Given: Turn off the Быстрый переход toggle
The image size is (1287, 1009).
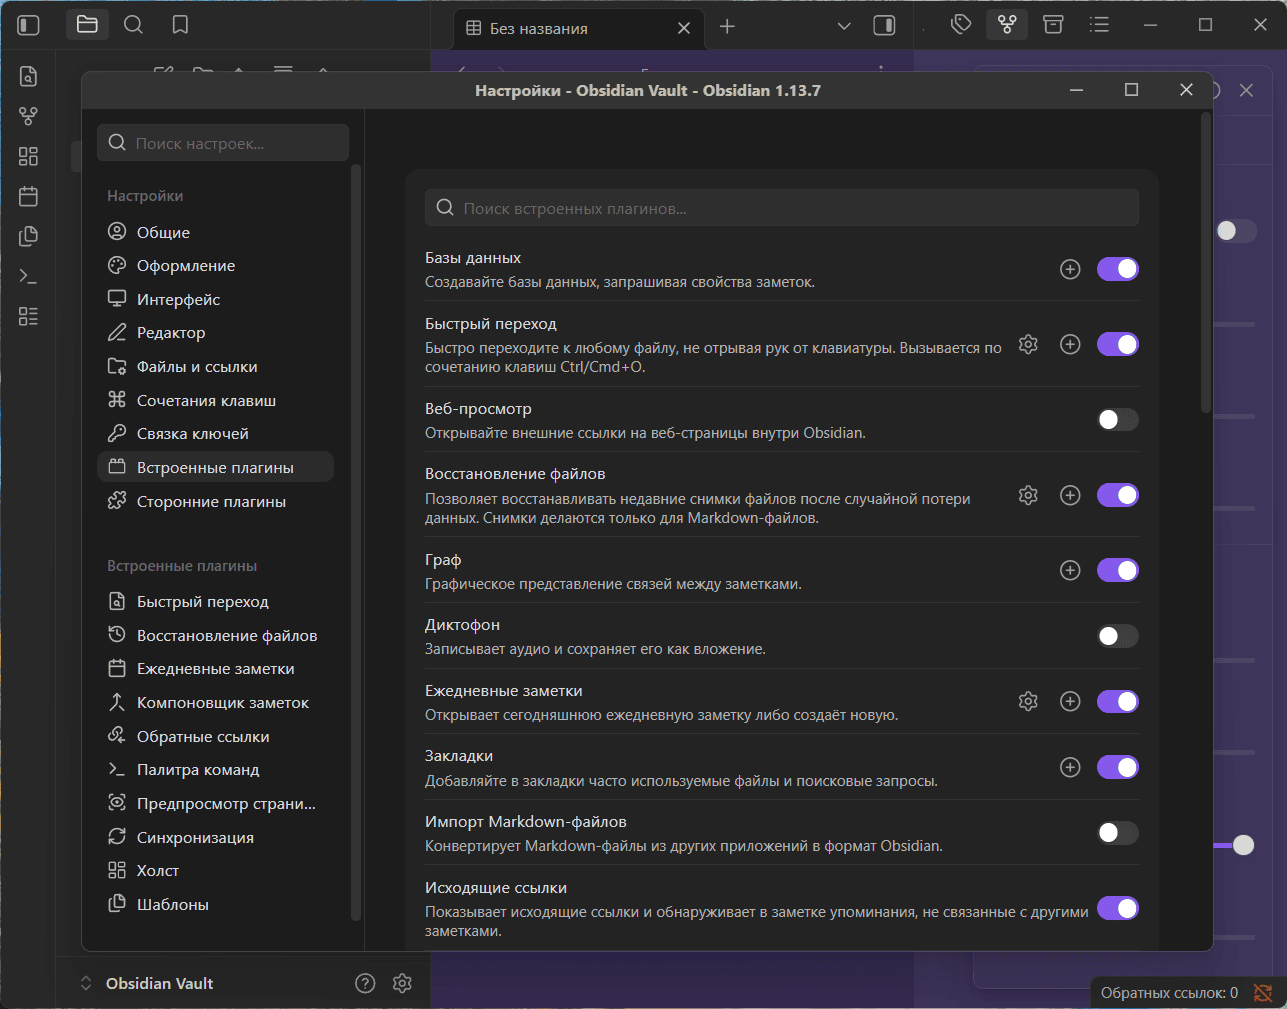Looking at the screenshot, I should click(x=1118, y=344).
